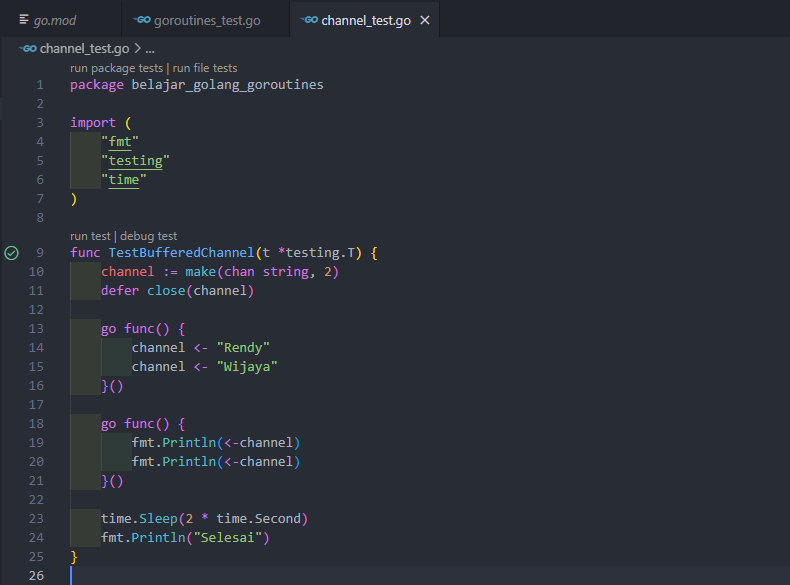Click the TestBufferedChannel function name
The width and height of the screenshot is (790, 585).
[x=181, y=252]
